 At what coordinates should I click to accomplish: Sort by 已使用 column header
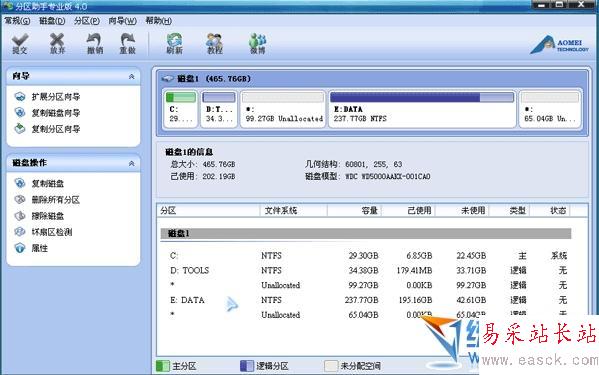pos(408,210)
